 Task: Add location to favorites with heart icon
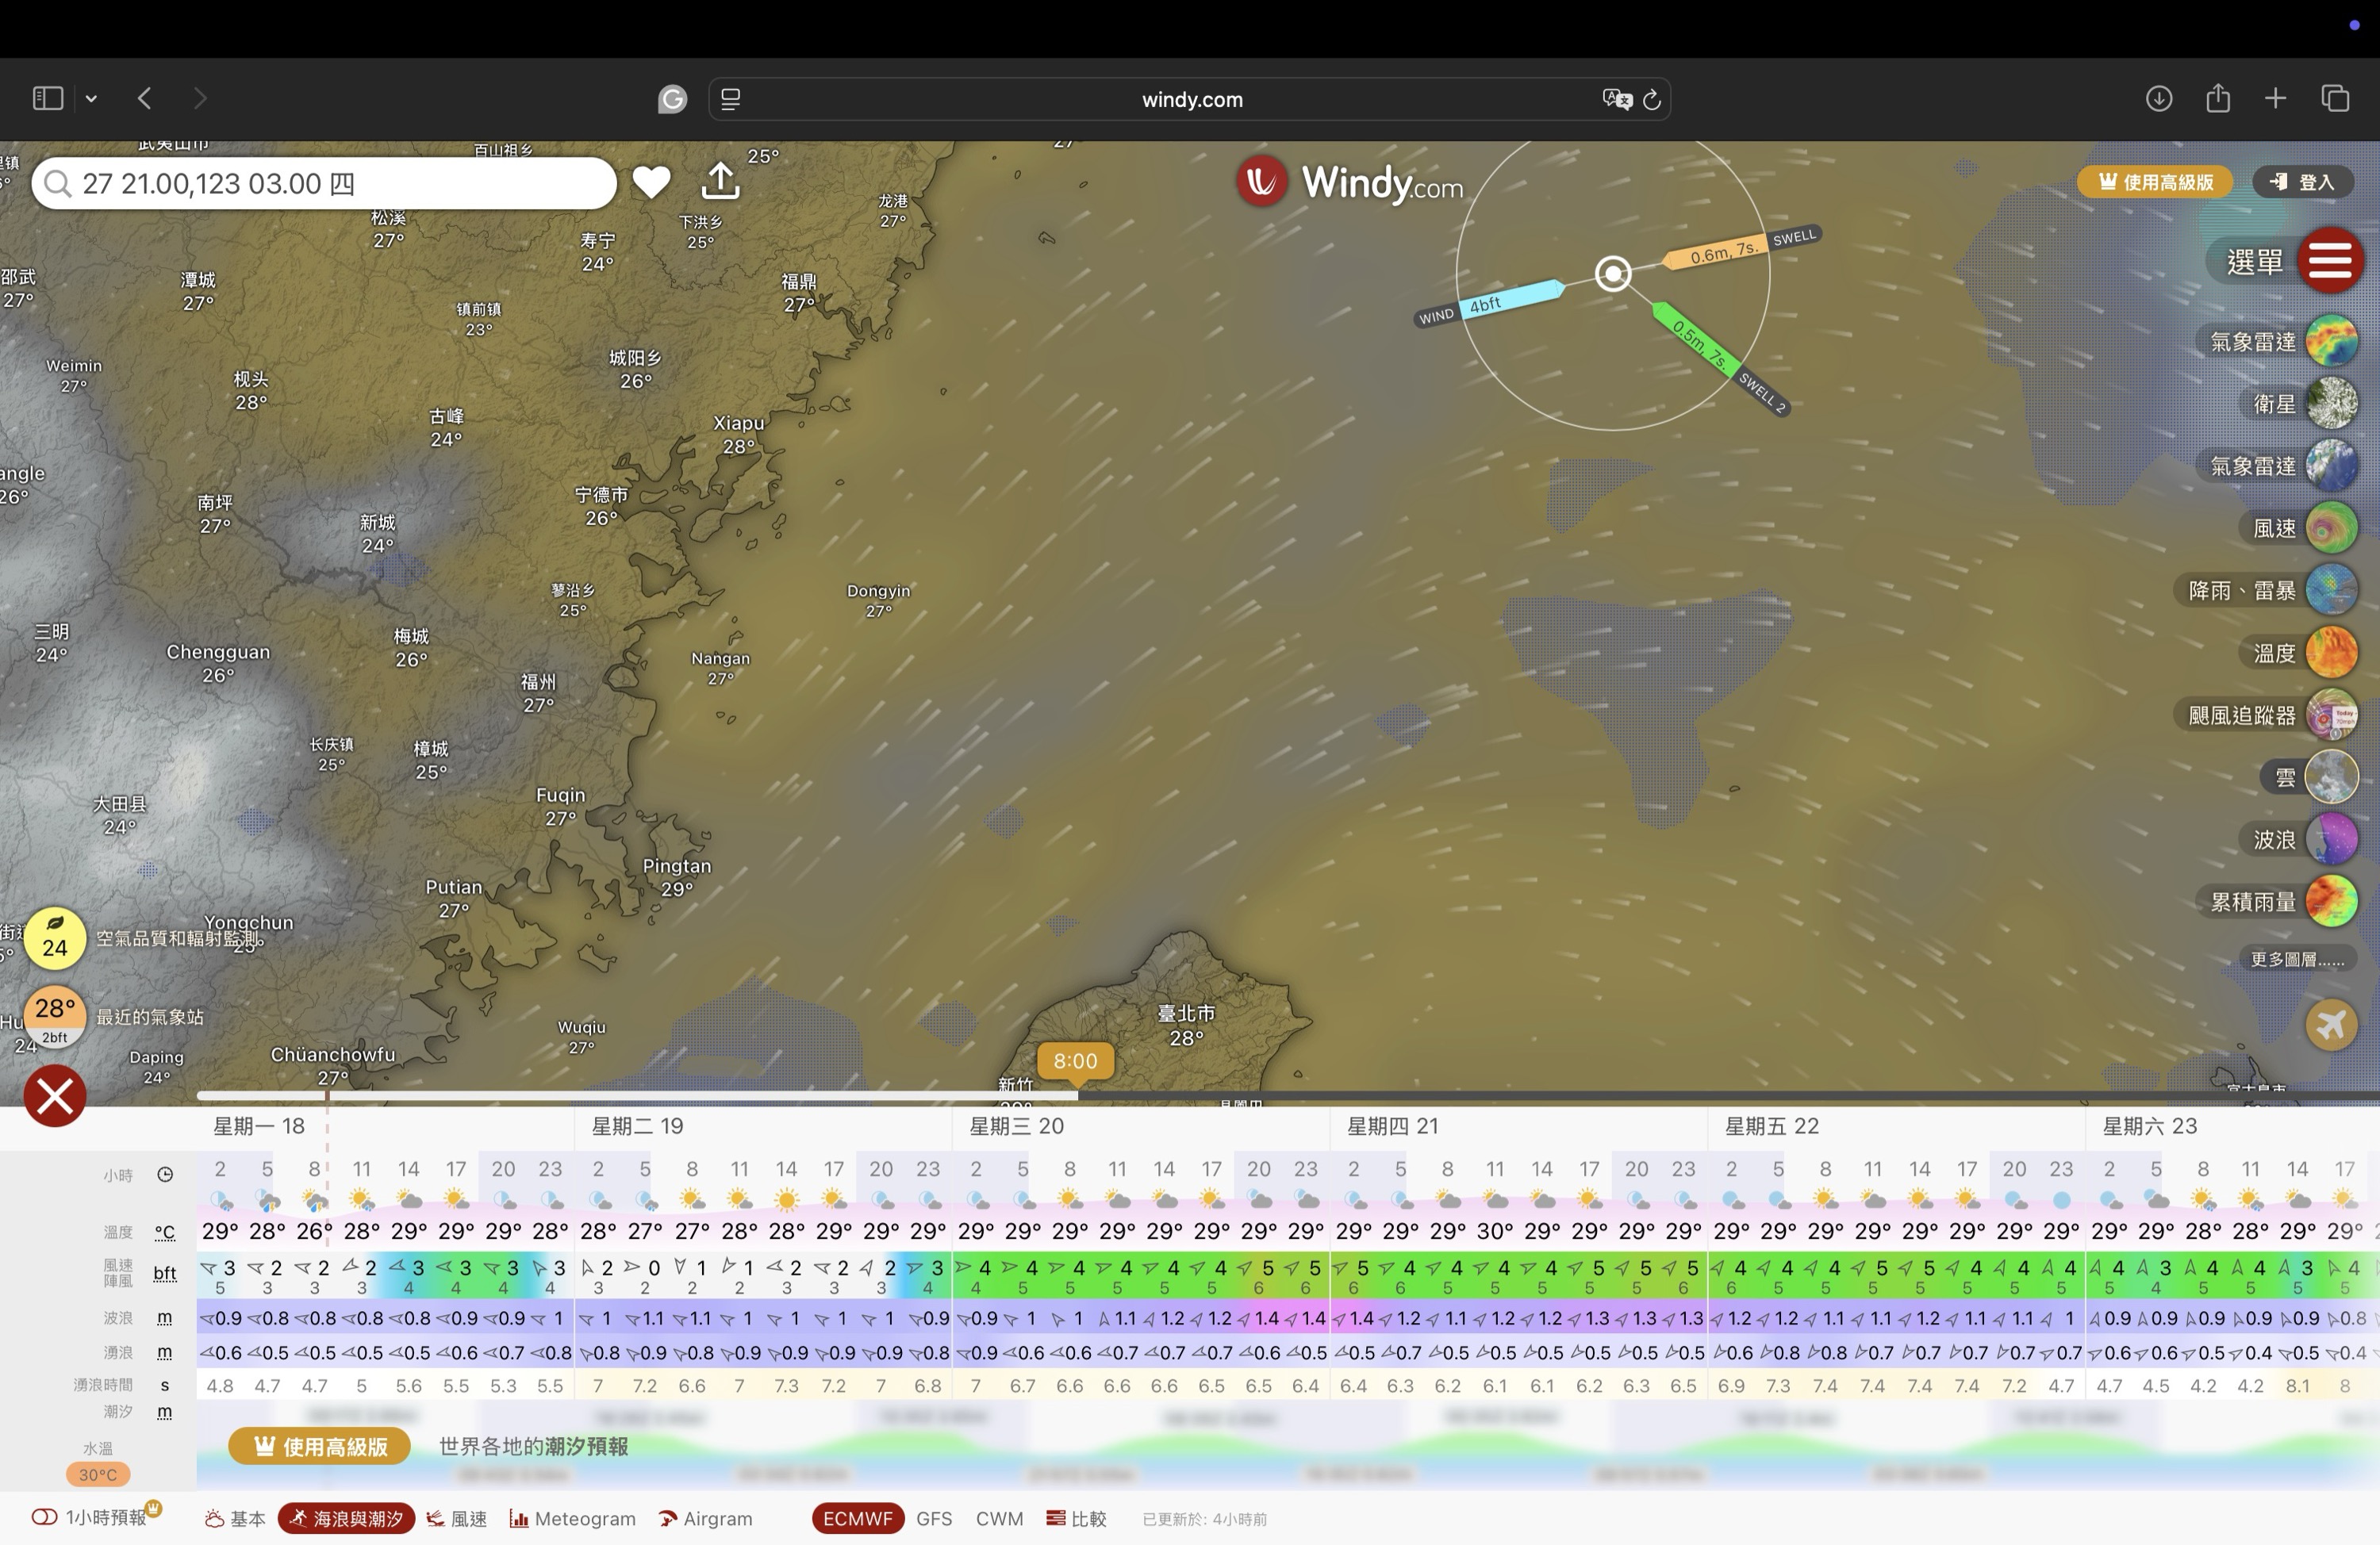click(651, 181)
